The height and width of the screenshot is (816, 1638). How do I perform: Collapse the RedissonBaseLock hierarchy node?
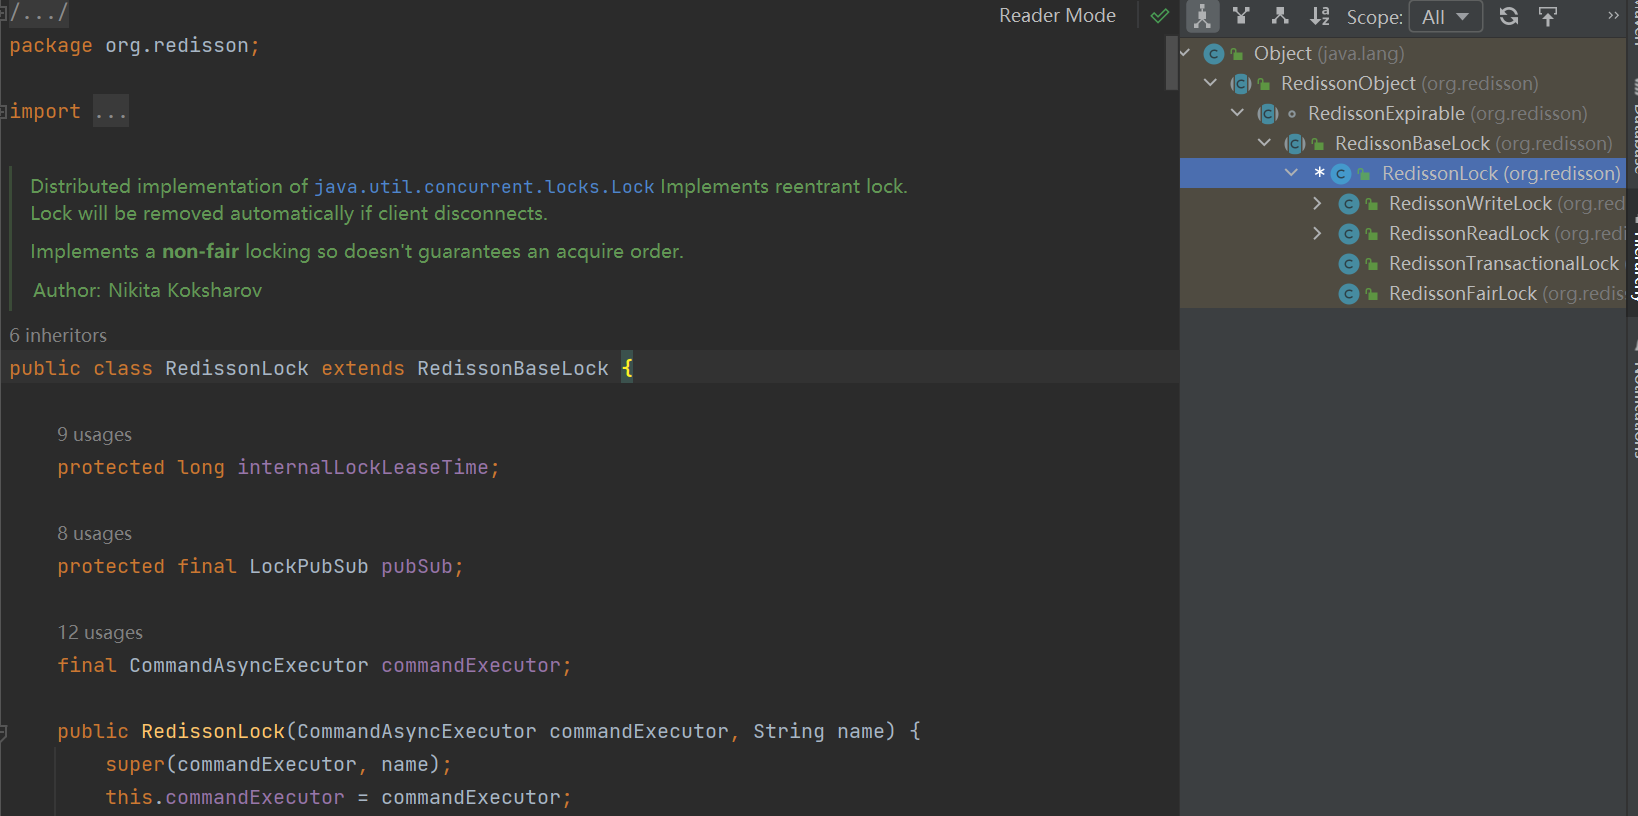(1265, 143)
